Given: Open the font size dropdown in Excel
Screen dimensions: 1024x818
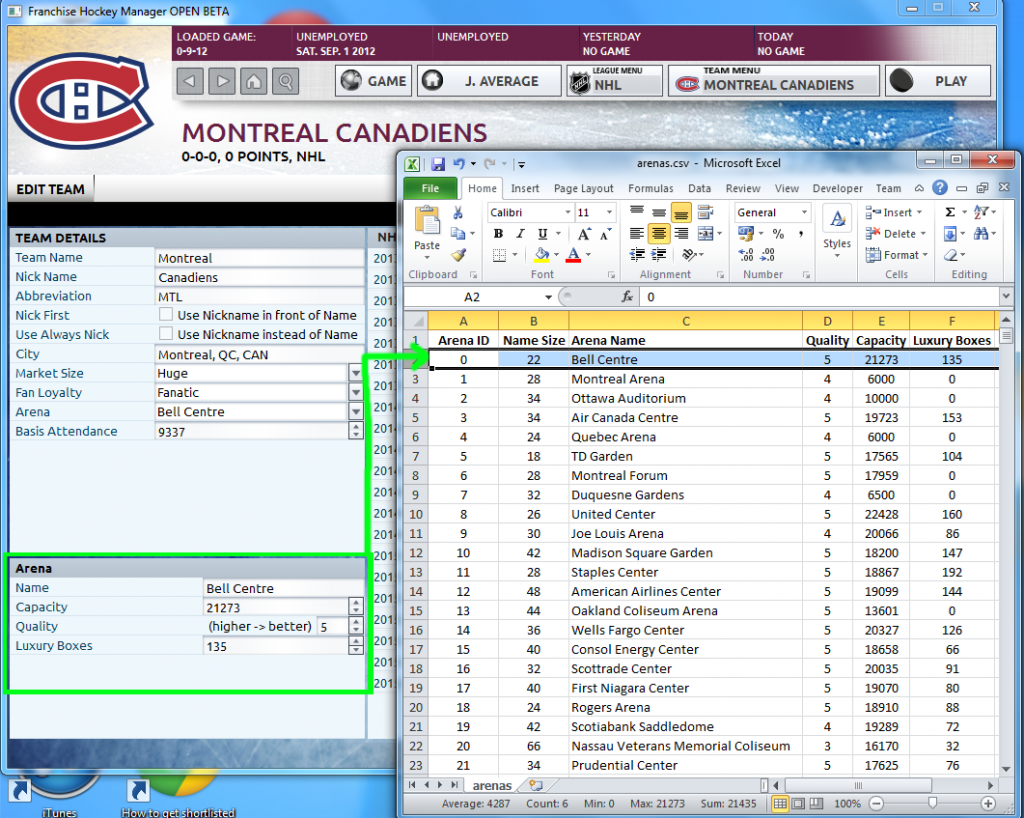Looking at the screenshot, I should tap(609, 212).
